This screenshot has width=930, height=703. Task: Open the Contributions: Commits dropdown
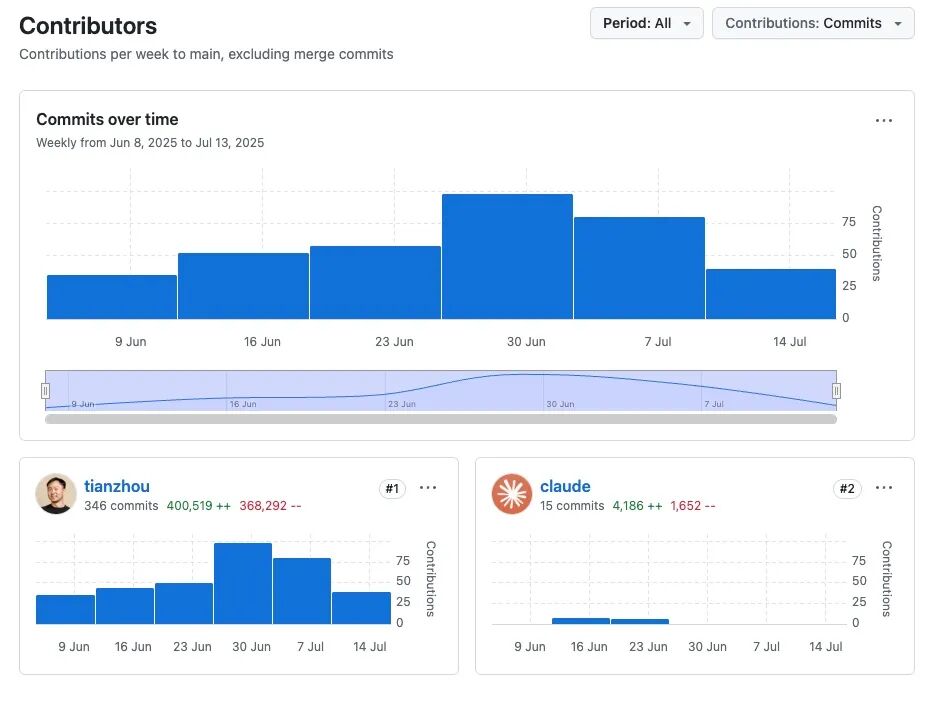[x=813, y=23]
